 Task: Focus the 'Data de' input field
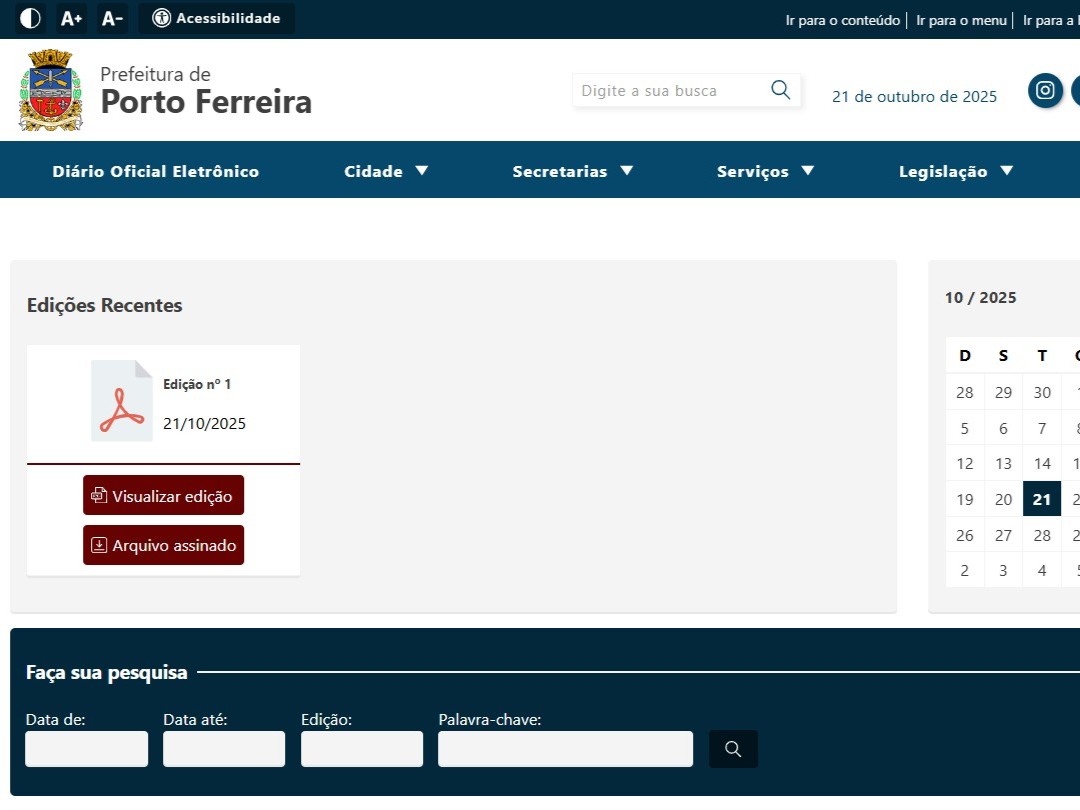pyautogui.click(x=86, y=749)
